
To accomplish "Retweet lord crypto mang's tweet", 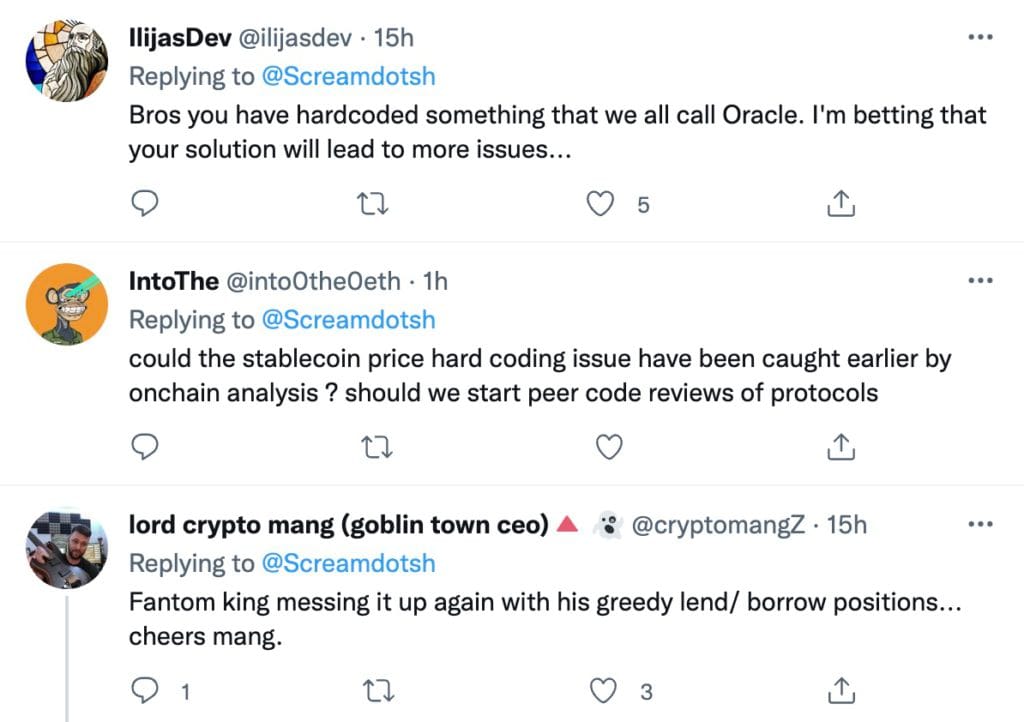I will pyautogui.click(x=374, y=690).
